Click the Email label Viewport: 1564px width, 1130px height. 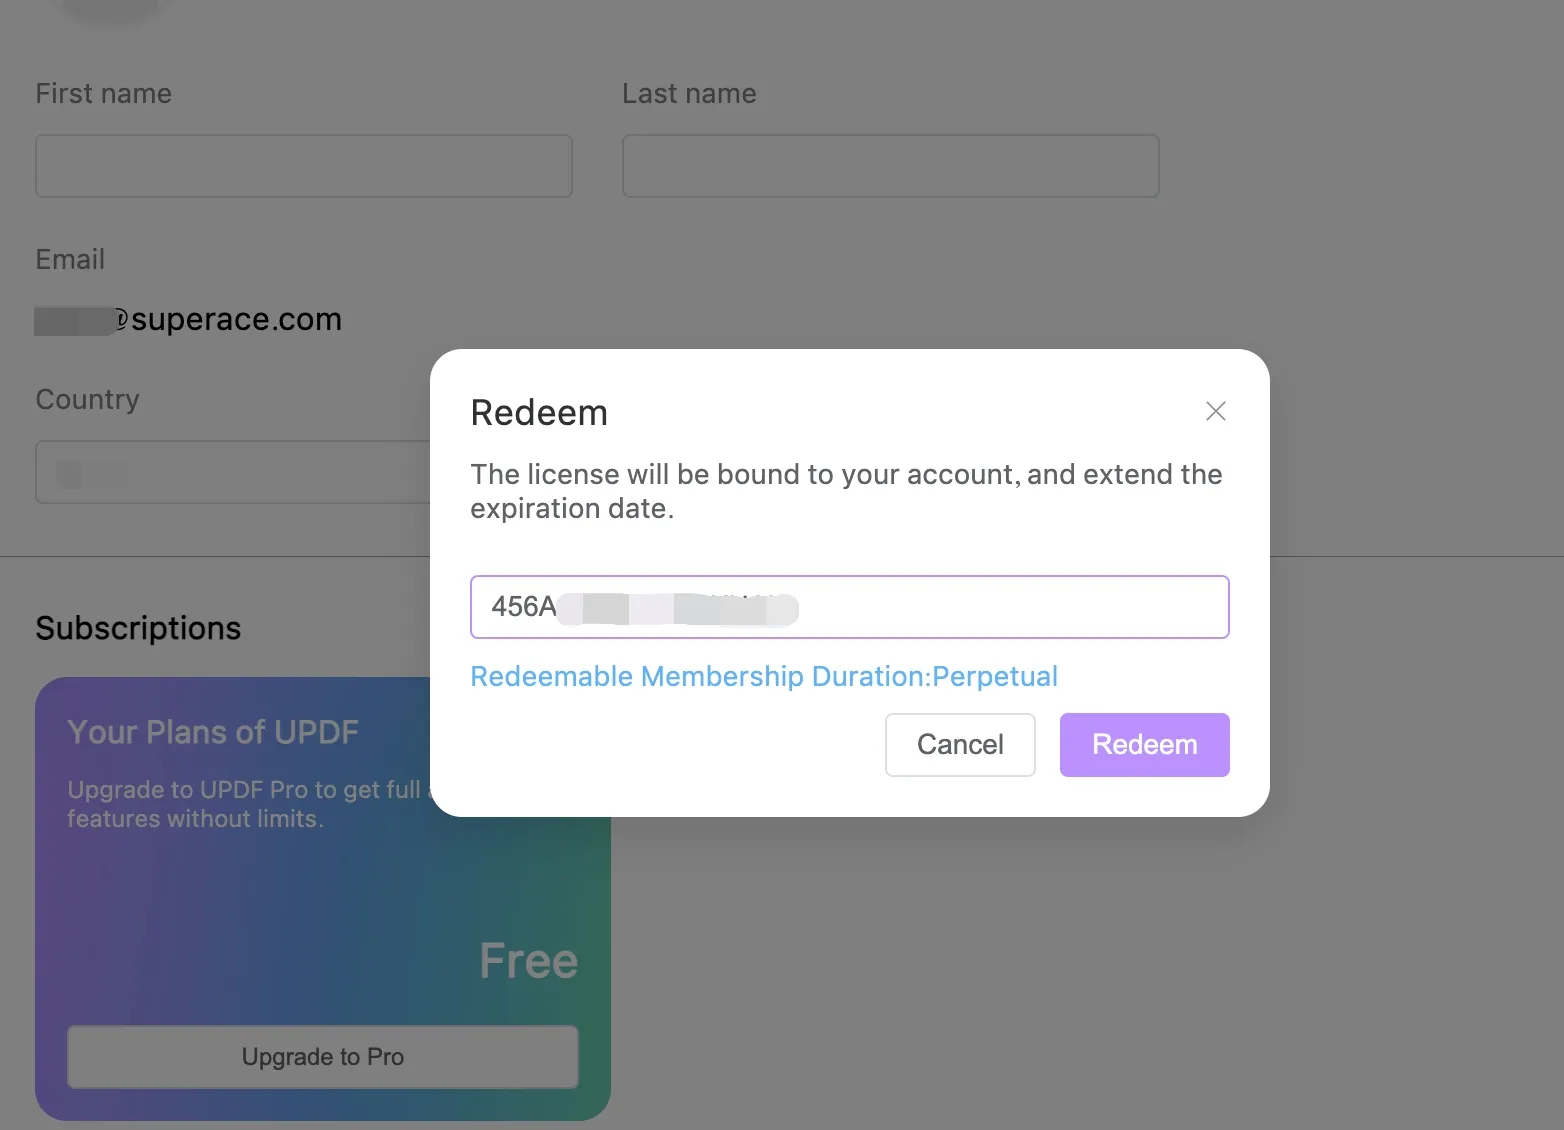[70, 260]
